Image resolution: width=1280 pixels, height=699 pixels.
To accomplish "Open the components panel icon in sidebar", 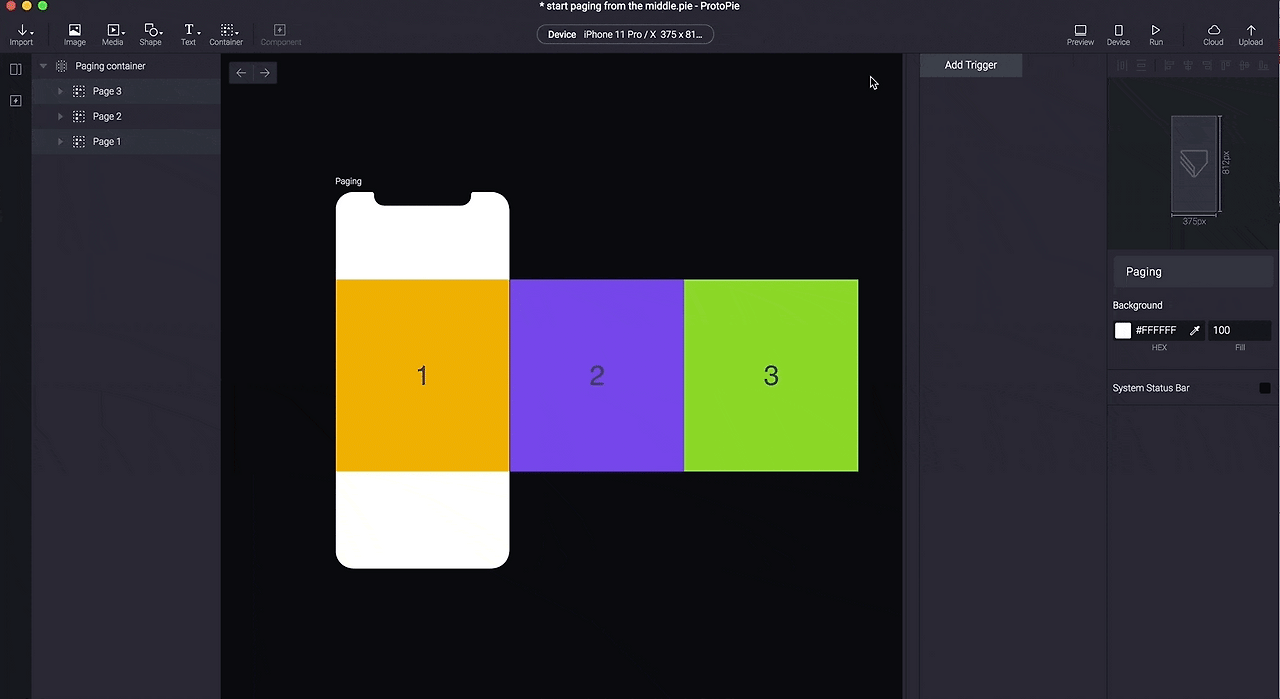I will [15, 101].
